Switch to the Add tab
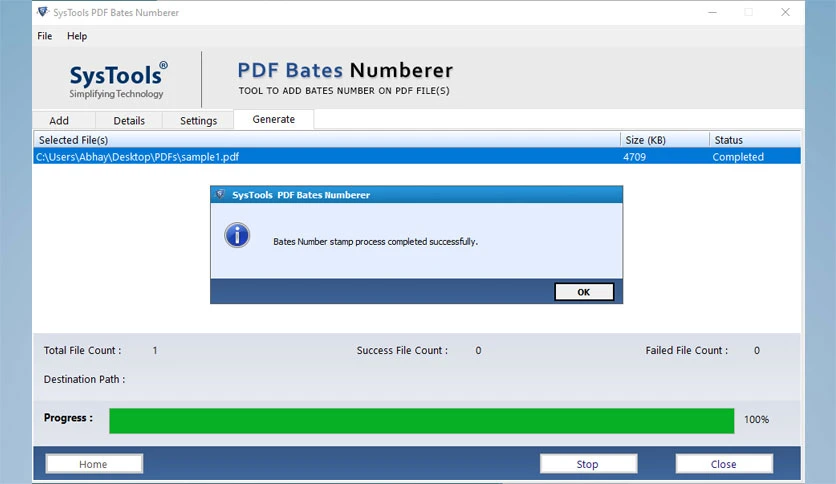 (59, 120)
